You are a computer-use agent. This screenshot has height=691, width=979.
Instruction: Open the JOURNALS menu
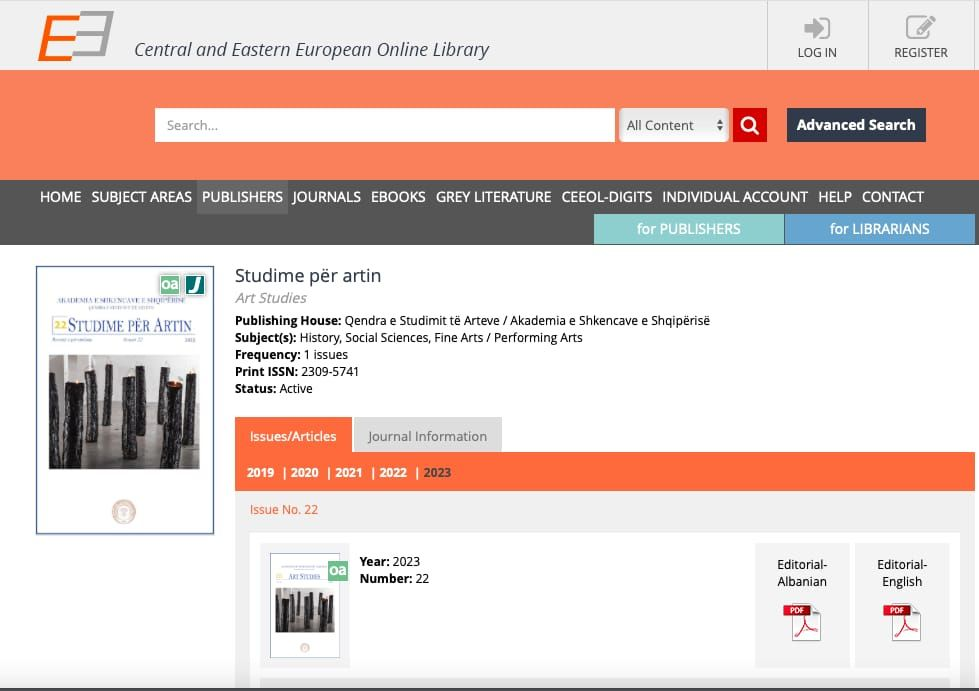pyautogui.click(x=327, y=197)
